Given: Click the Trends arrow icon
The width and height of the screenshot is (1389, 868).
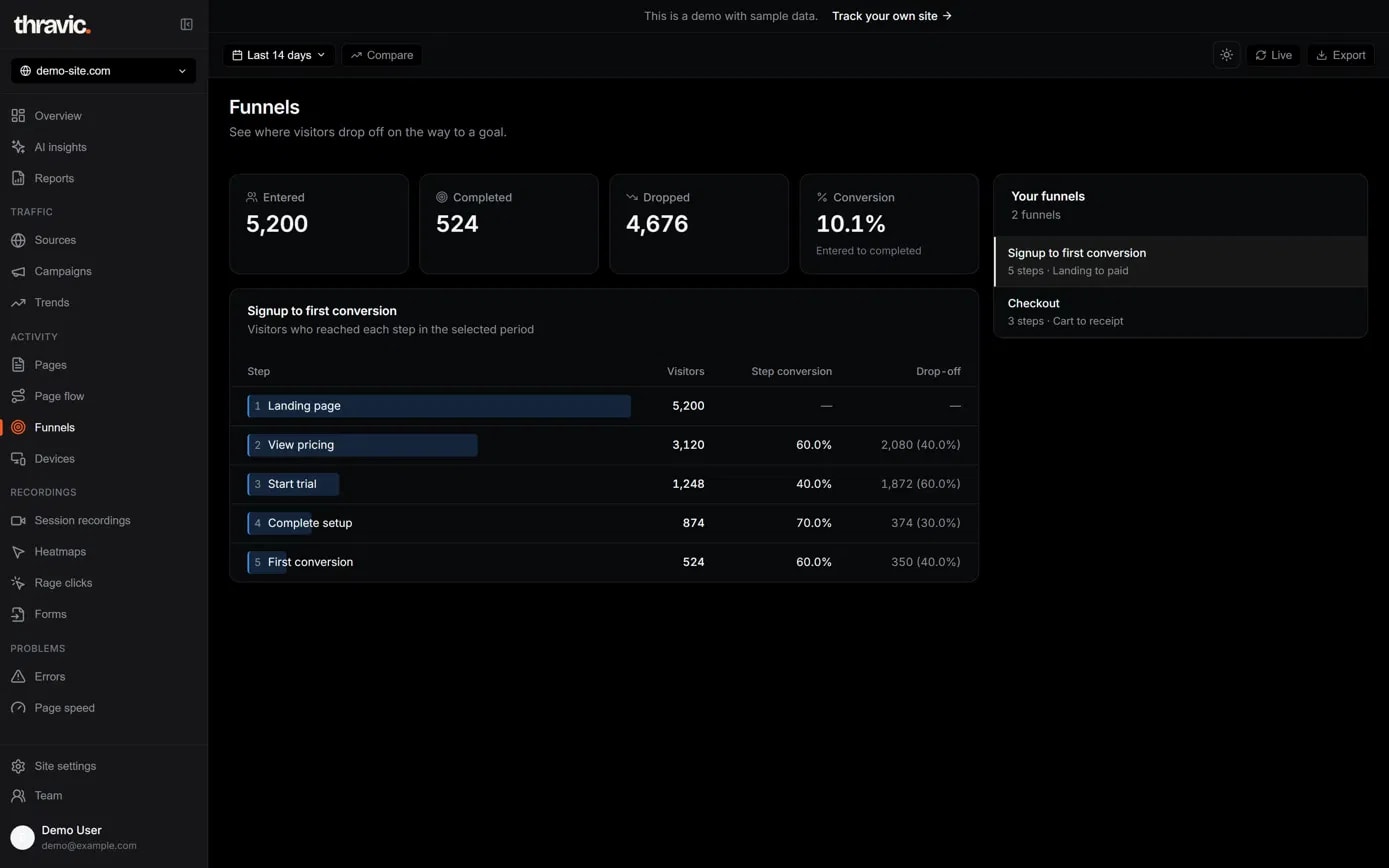Looking at the screenshot, I should point(18,302).
